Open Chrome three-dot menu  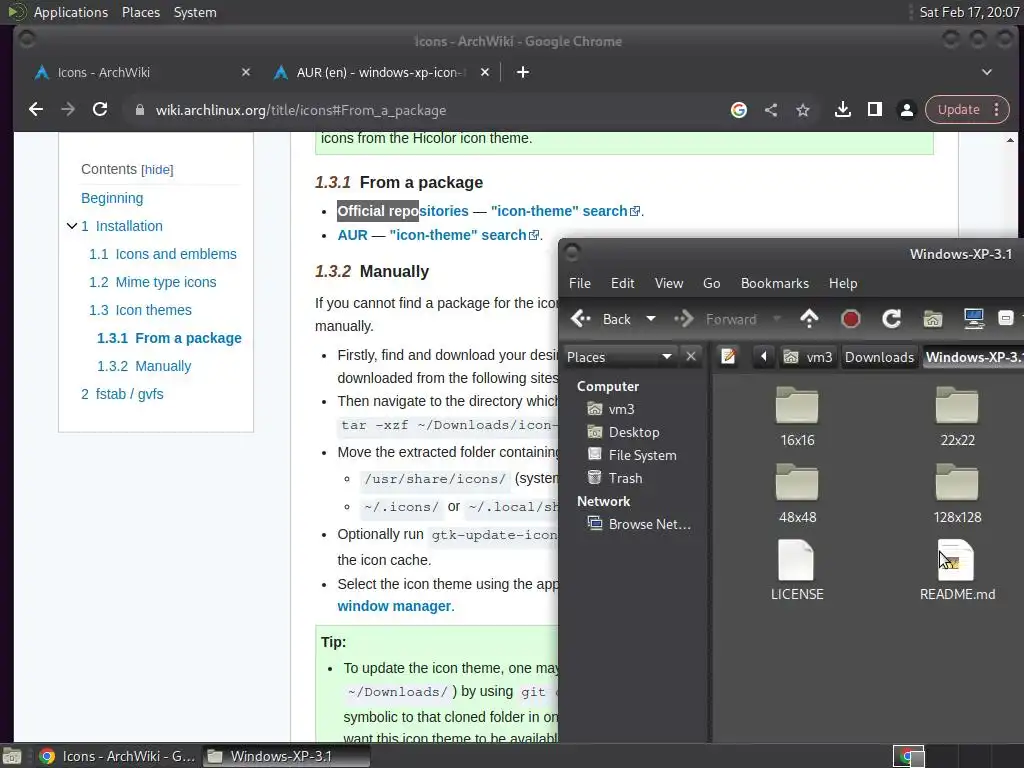click(x=997, y=110)
